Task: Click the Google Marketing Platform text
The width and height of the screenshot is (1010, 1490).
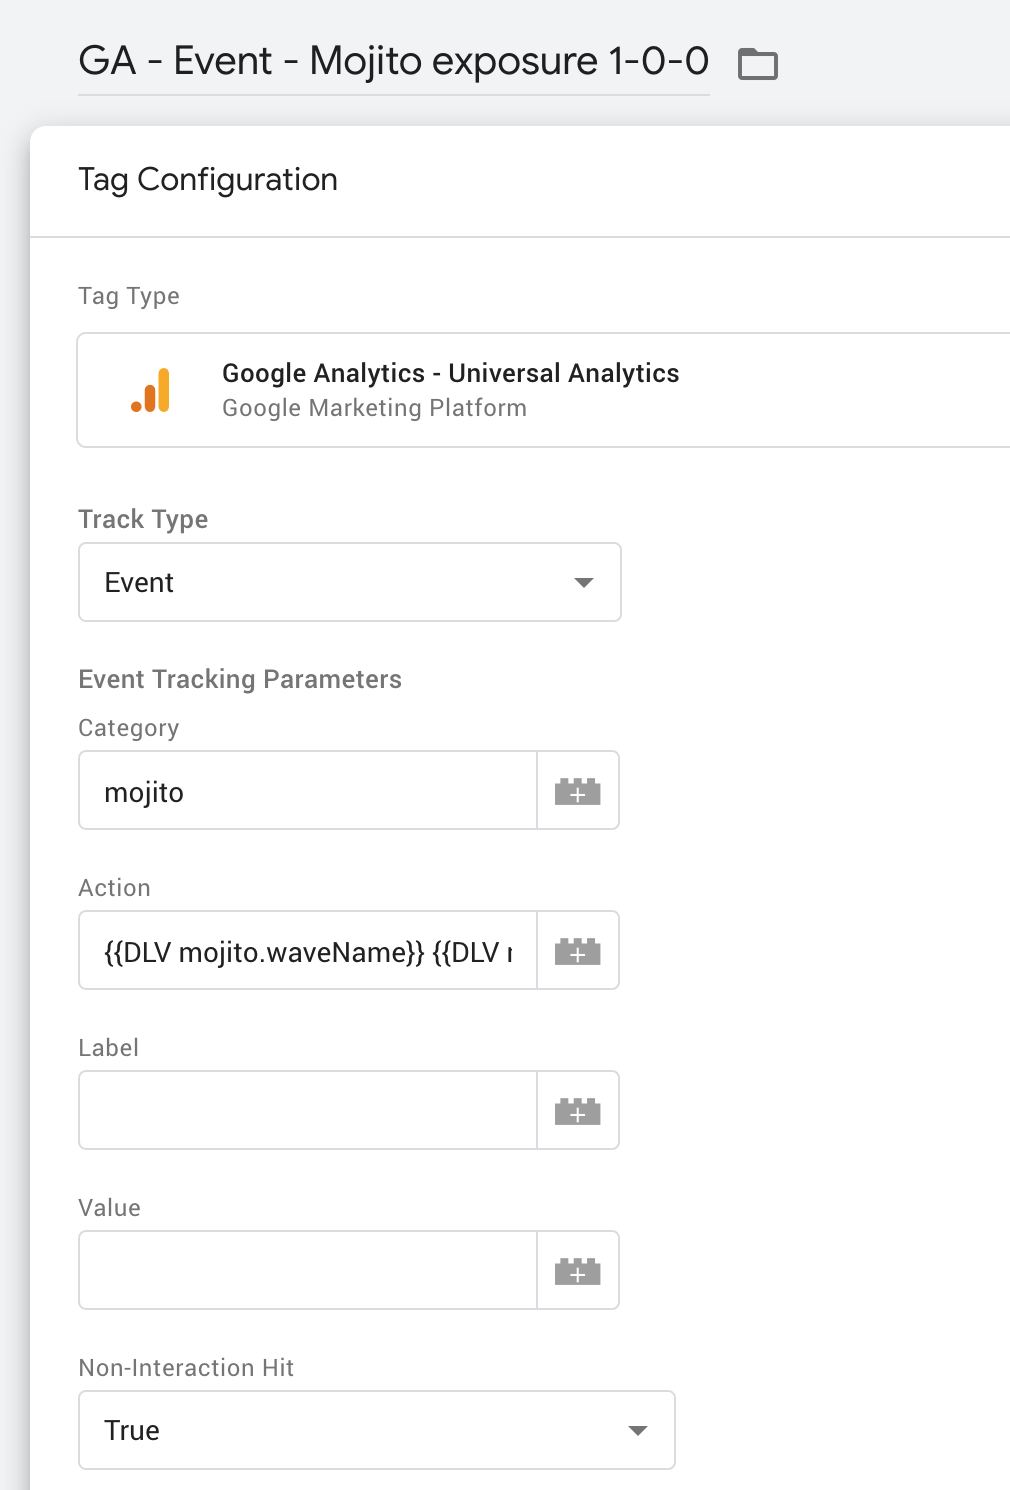Action: point(374,407)
